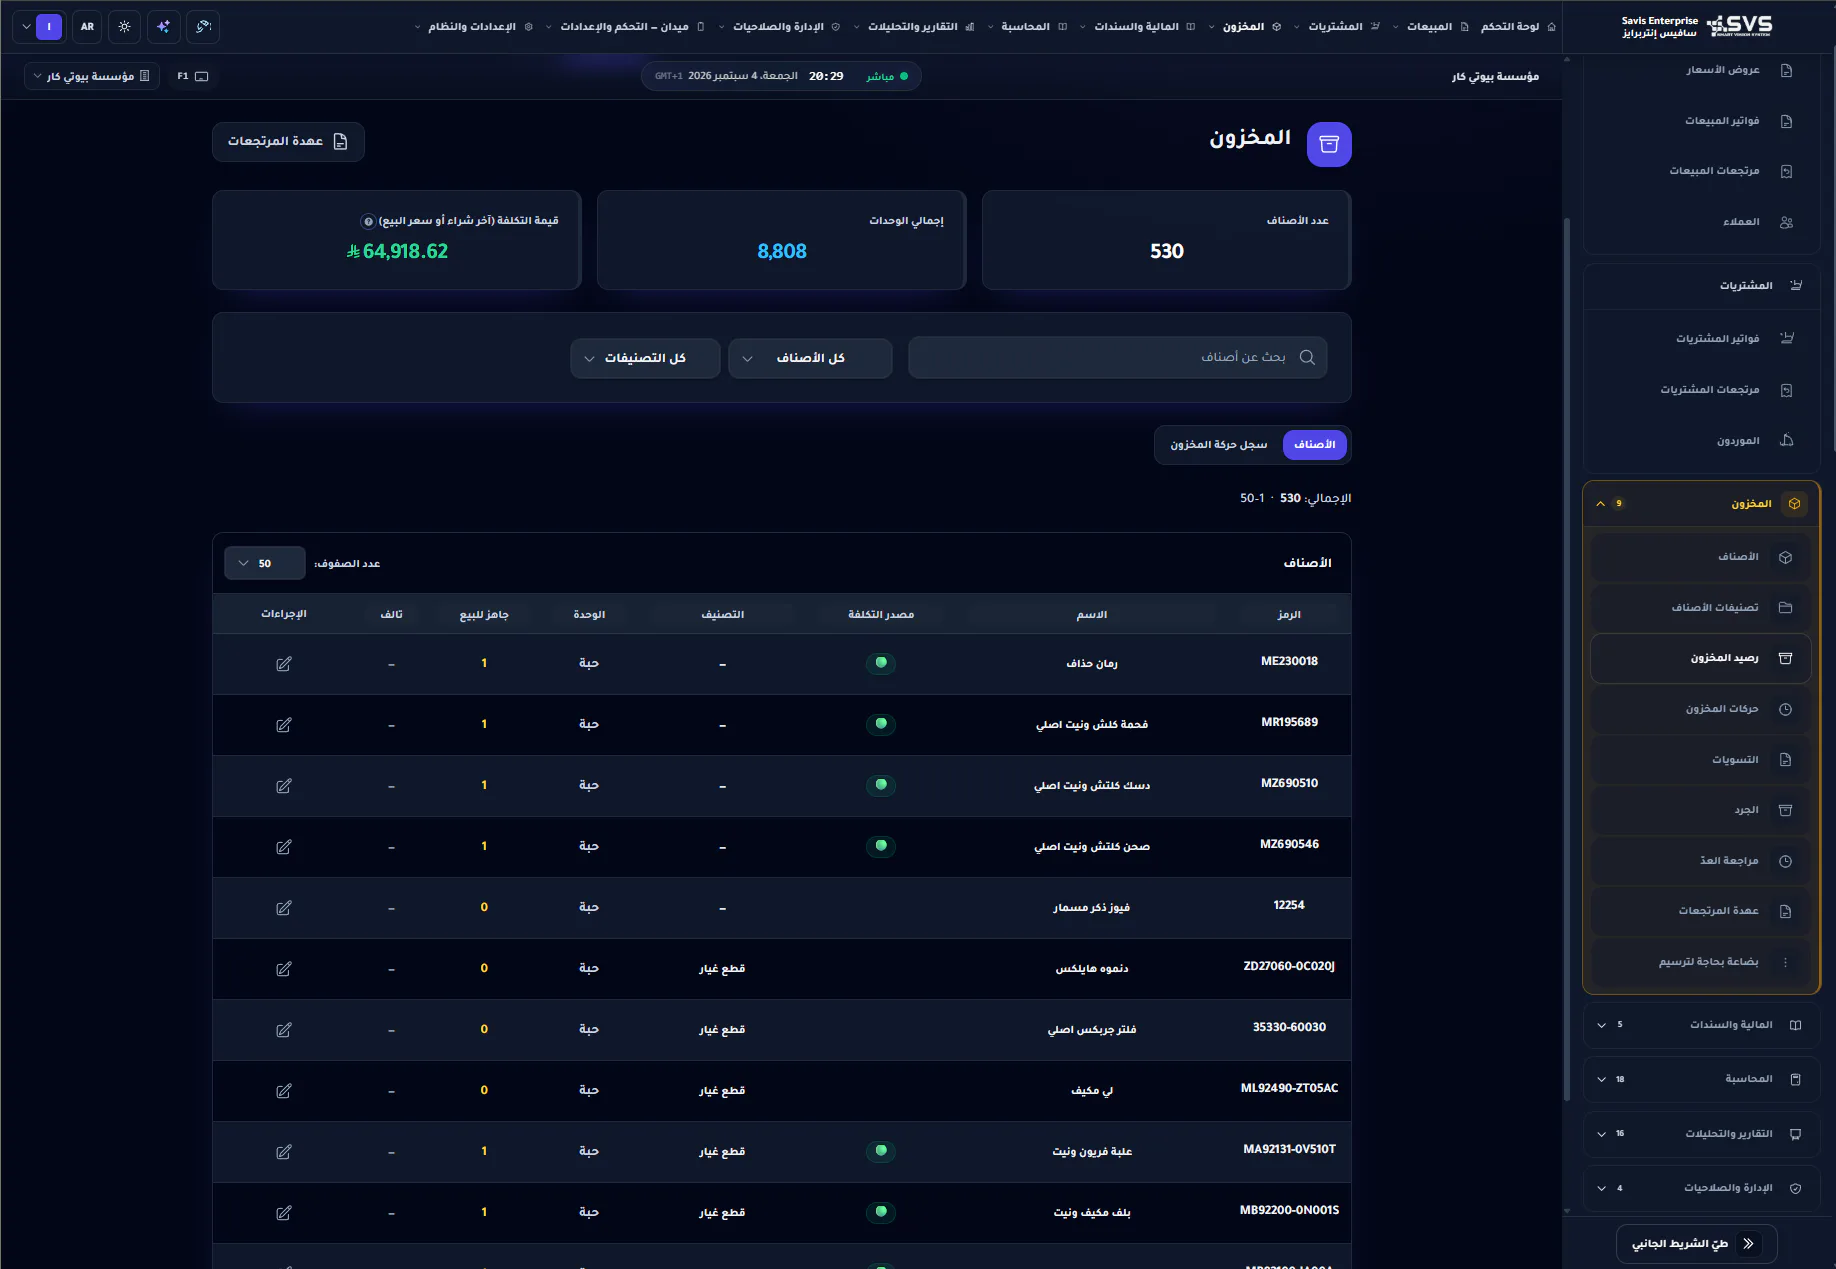Open the كل الأصناف filter dropdown
Screen dimensions: 1836x1269
[x=811, y=358]
